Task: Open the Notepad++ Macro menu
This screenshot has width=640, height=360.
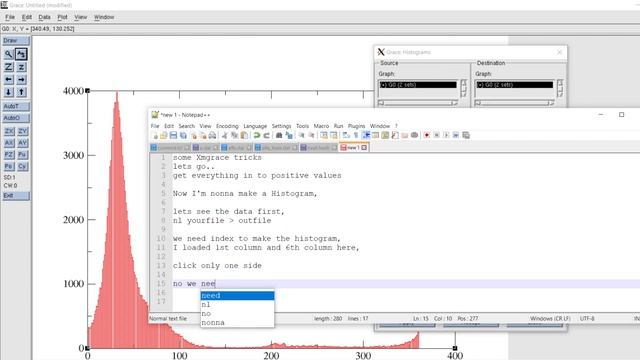Action: pyautogui.click(x=321, y=126)
